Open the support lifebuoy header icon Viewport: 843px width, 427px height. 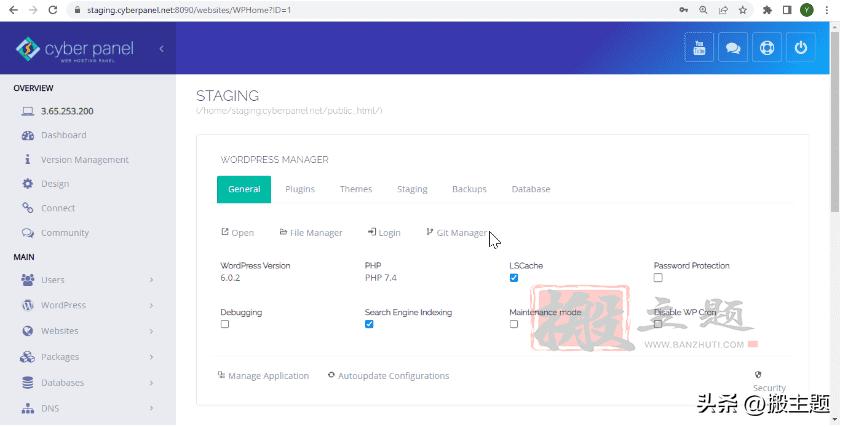tap(767, 48)
